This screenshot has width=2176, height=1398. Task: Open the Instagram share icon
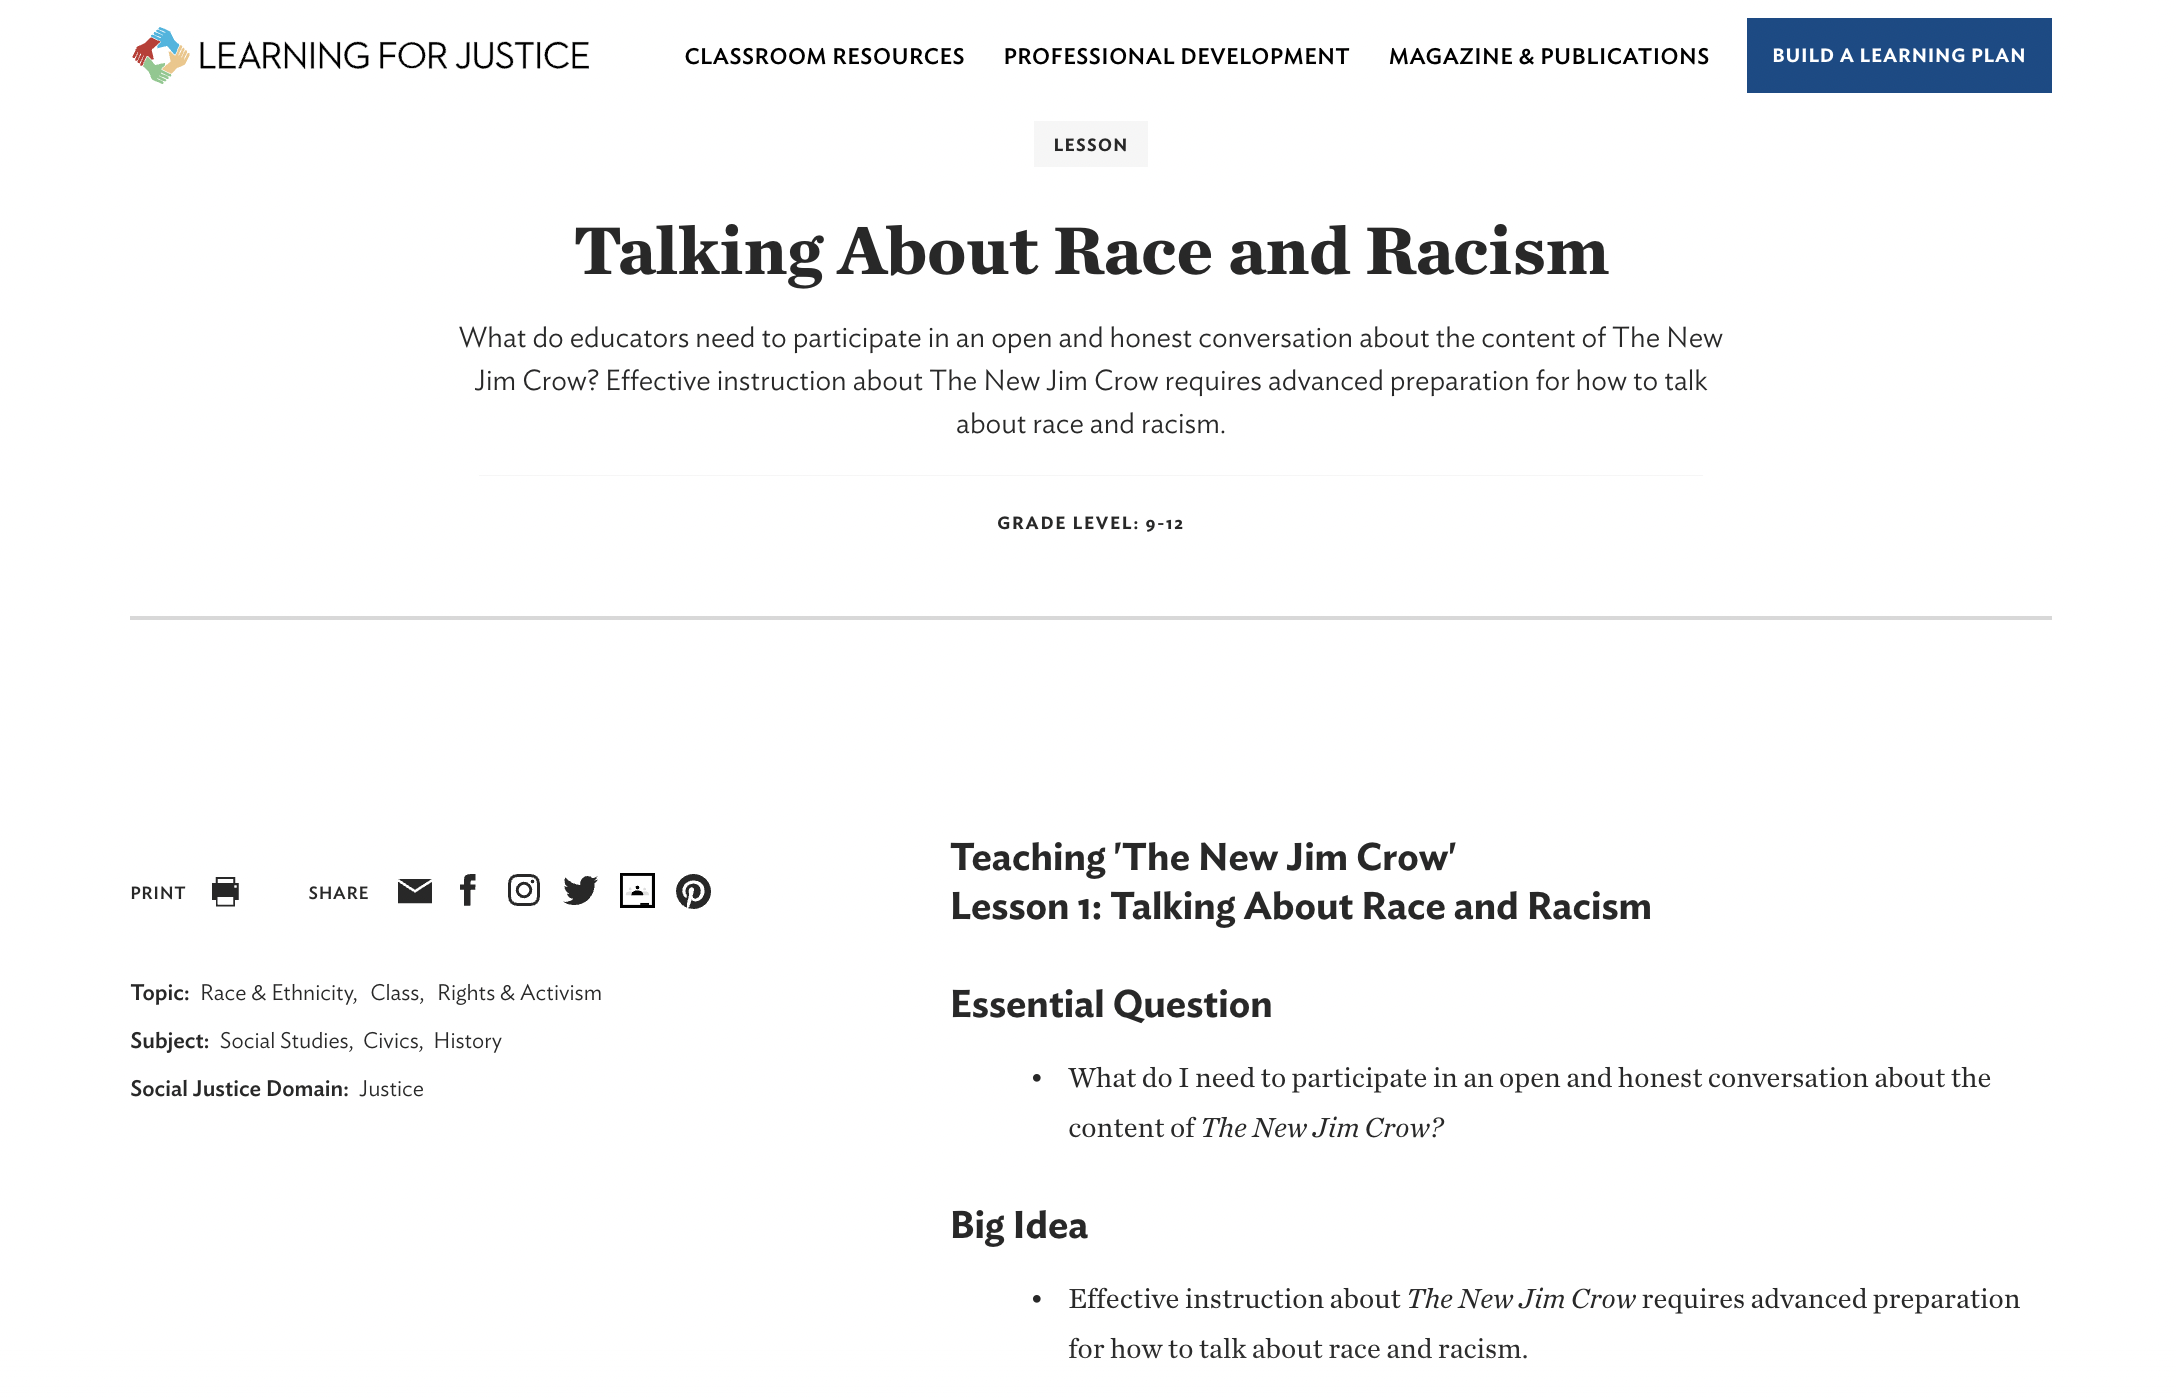point(524,891)
